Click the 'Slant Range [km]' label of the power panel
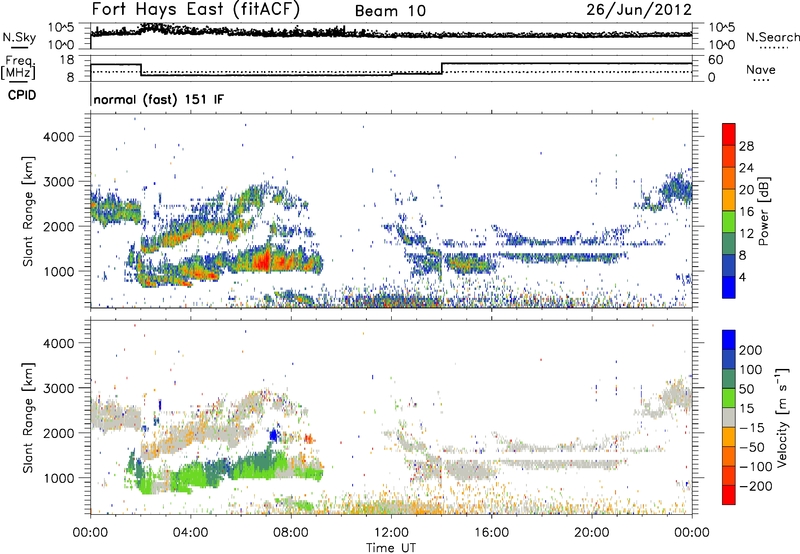The height and width of the screenshot is (554, 800). [x=28, y=211]
